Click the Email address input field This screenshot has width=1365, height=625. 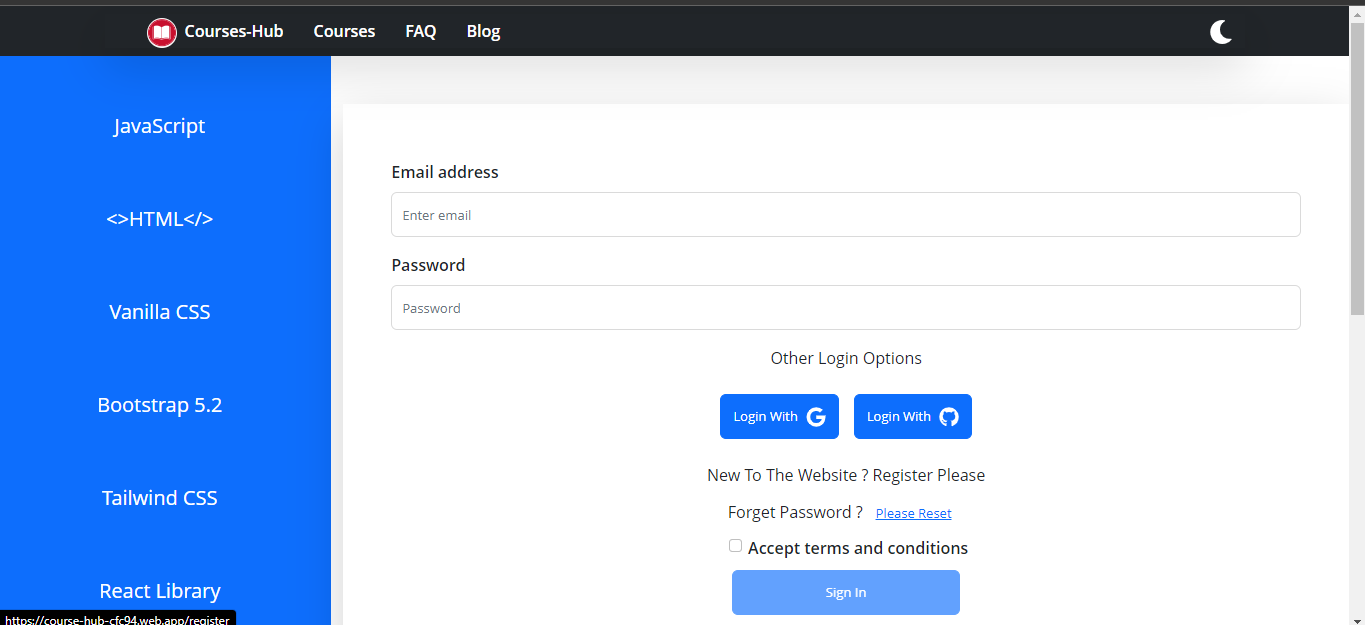click(845, 215)
